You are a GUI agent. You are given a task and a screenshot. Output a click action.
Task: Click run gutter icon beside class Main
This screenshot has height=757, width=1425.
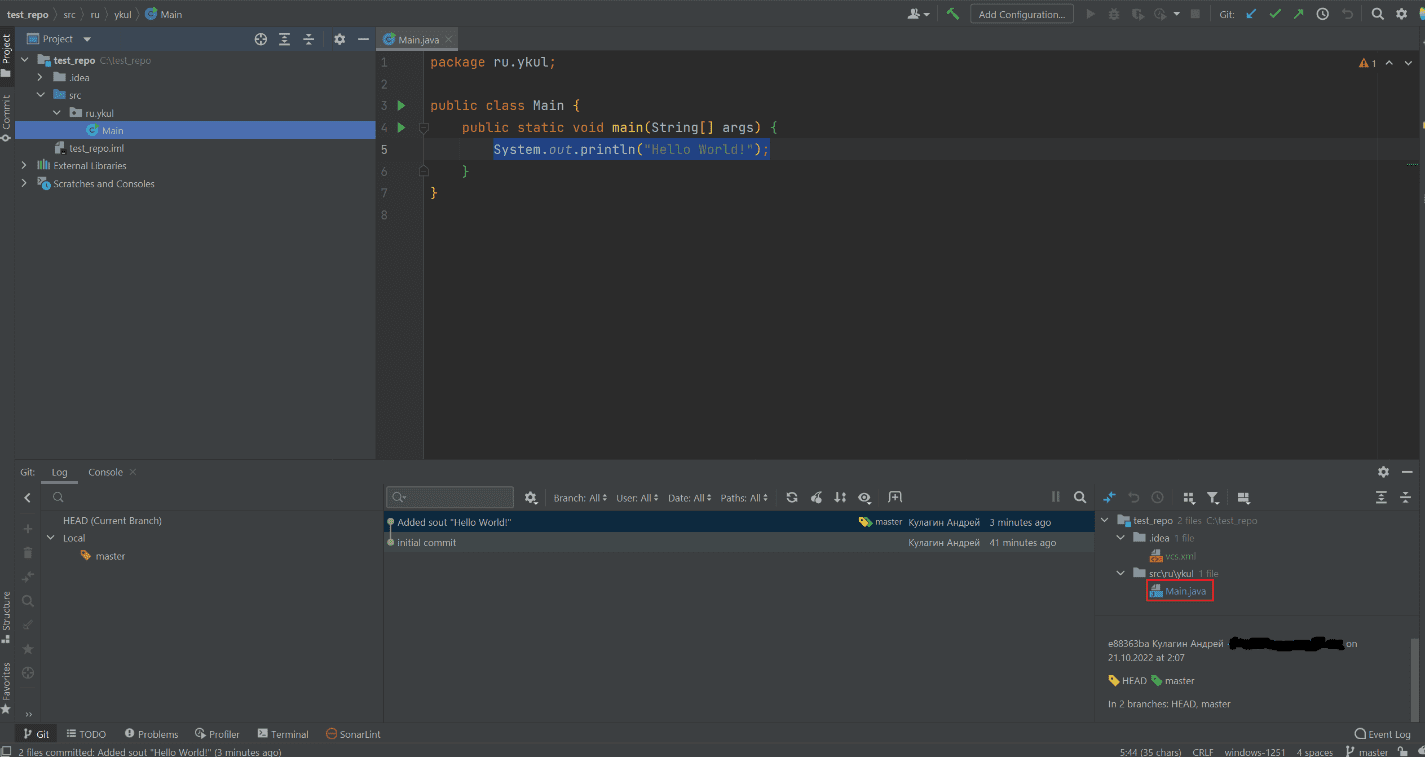coord(401,105)
